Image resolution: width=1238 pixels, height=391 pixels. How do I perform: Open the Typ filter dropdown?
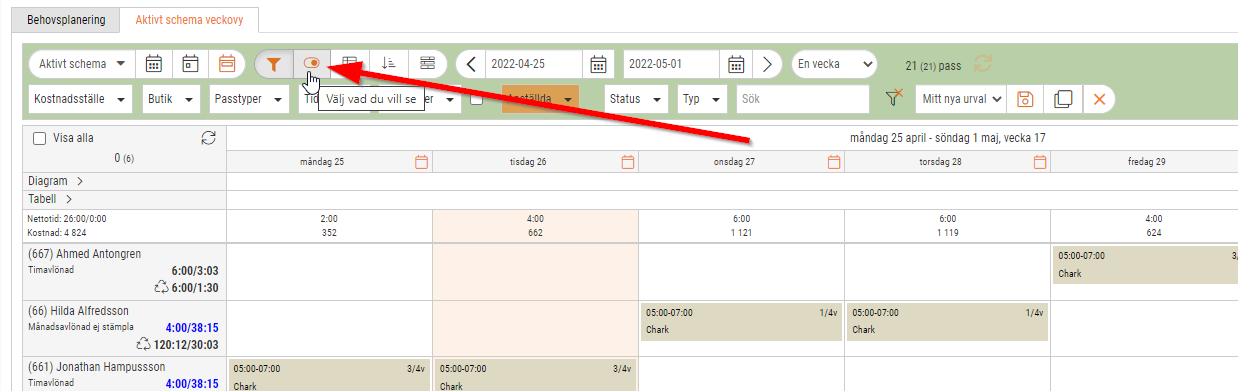pos(702,99)
